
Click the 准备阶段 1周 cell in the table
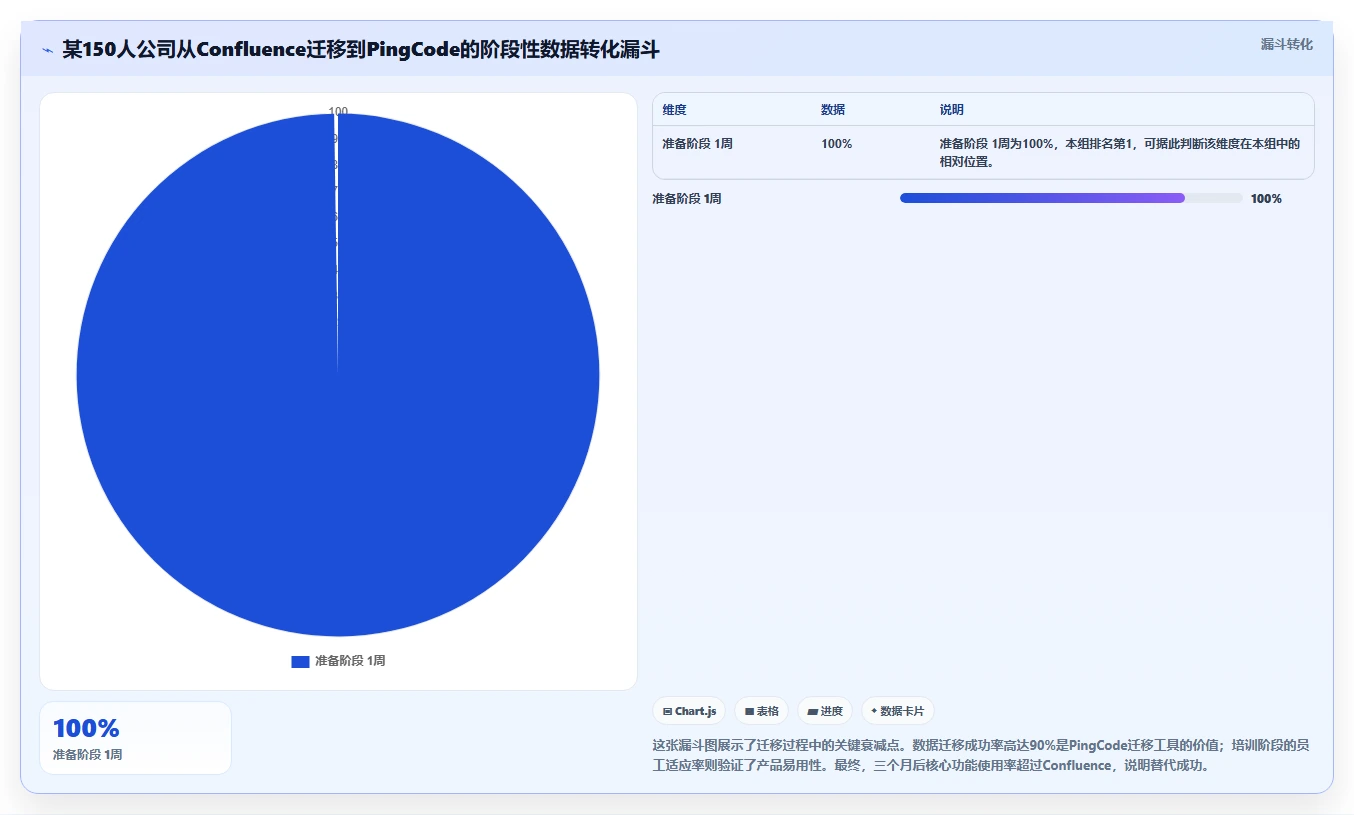click(697, 144)
